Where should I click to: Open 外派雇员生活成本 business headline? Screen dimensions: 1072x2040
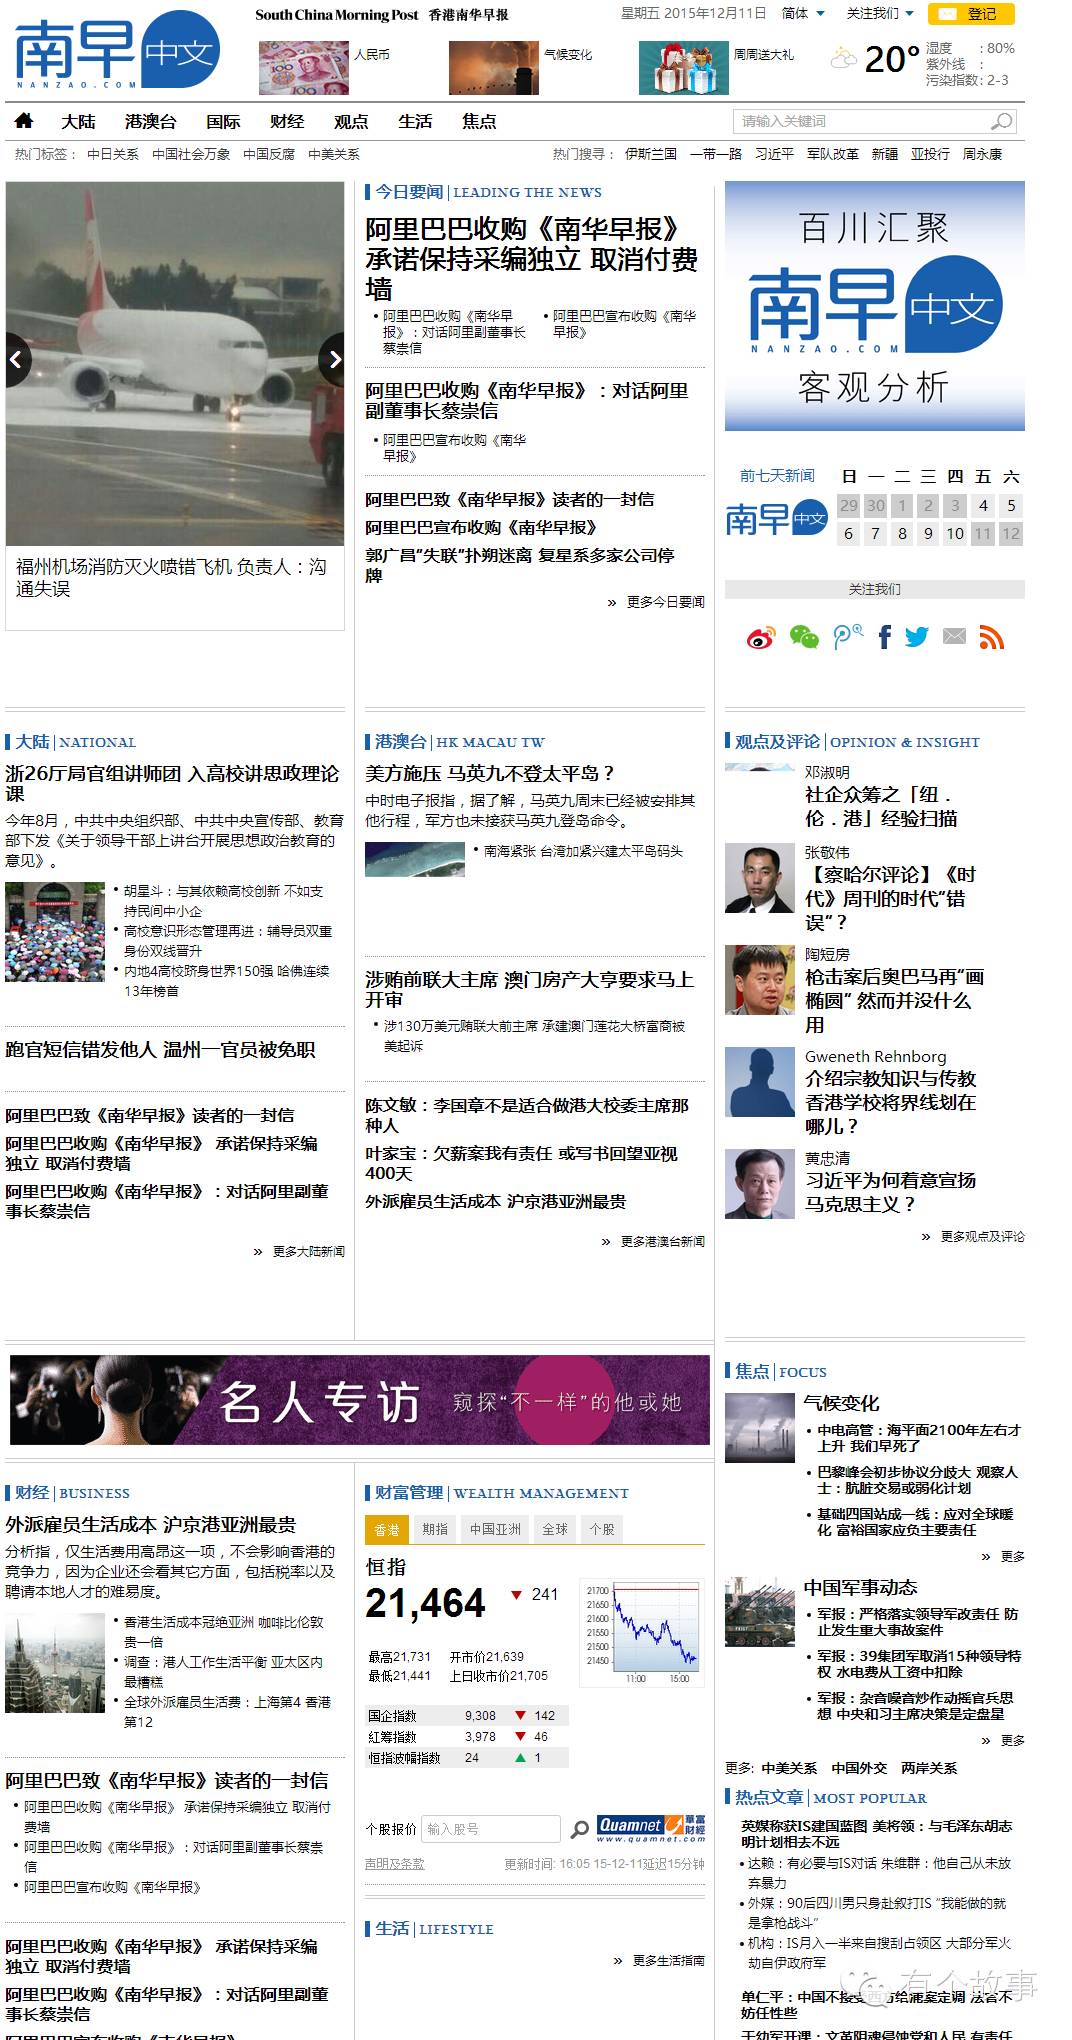coord(150,1524)
